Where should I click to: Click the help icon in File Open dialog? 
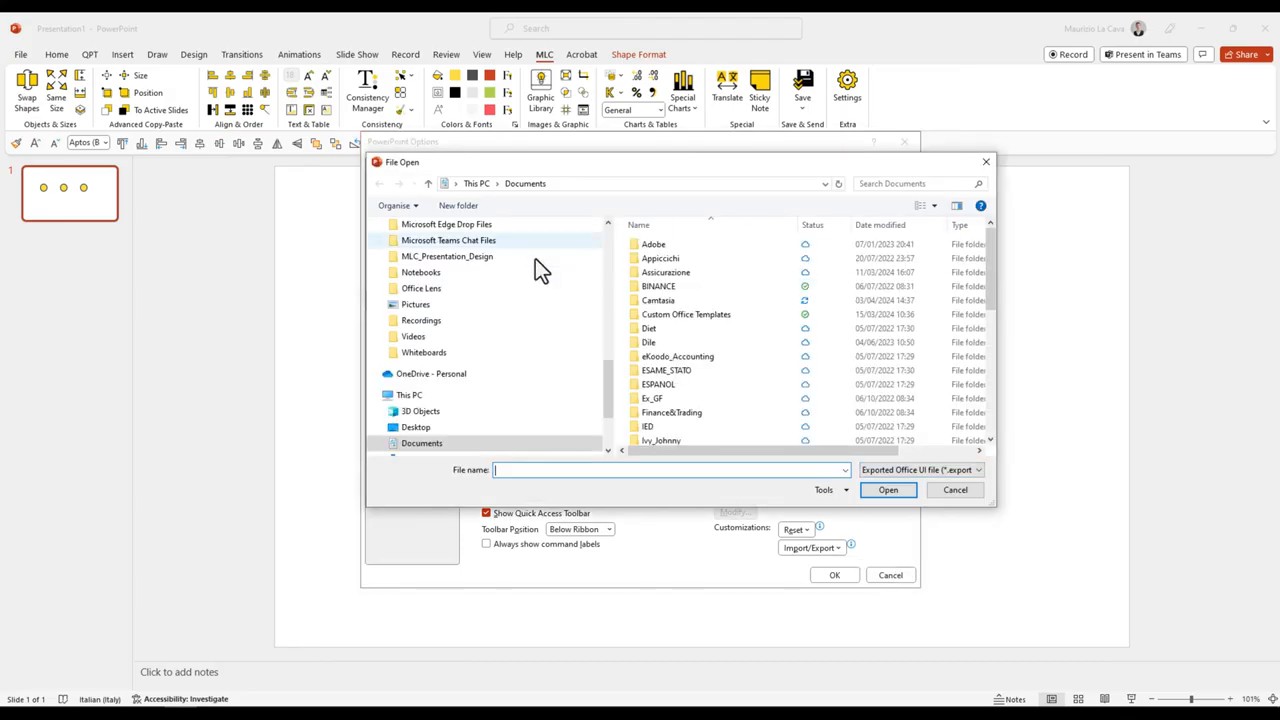(980, 206)
